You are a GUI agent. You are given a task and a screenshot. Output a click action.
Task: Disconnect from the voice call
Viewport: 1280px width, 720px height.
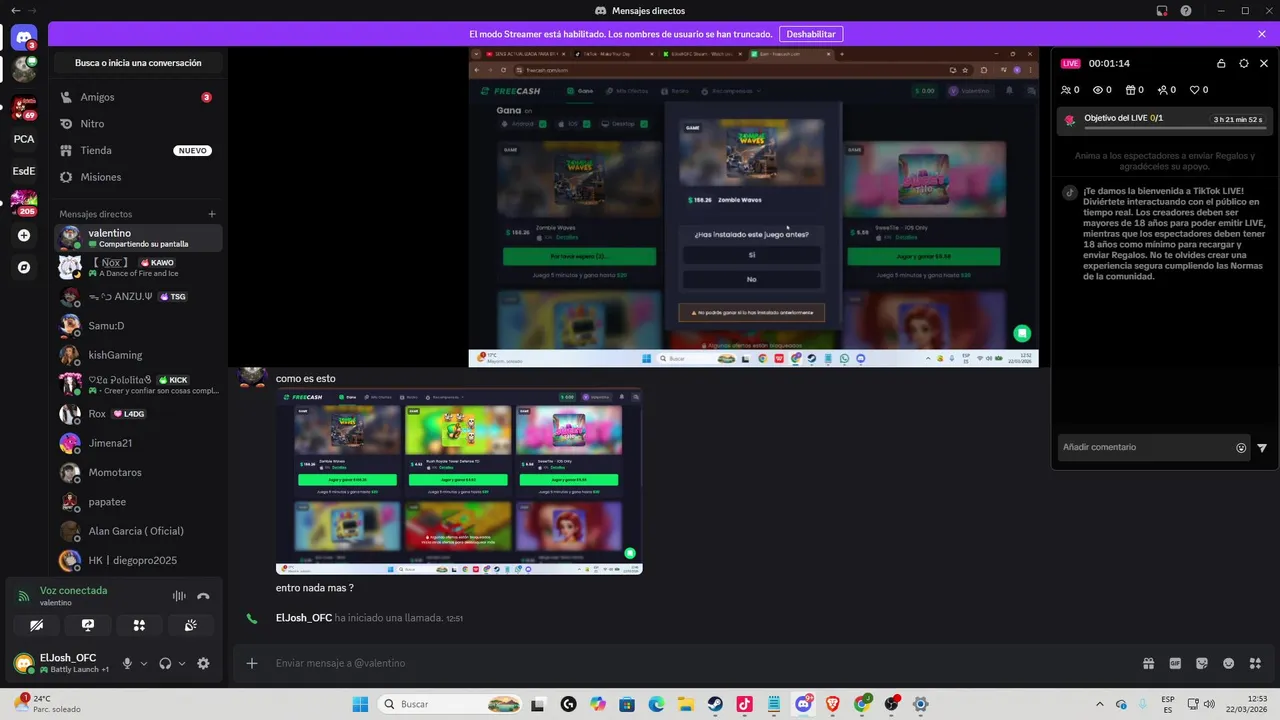pyautogui.click(x=203, y=596)
